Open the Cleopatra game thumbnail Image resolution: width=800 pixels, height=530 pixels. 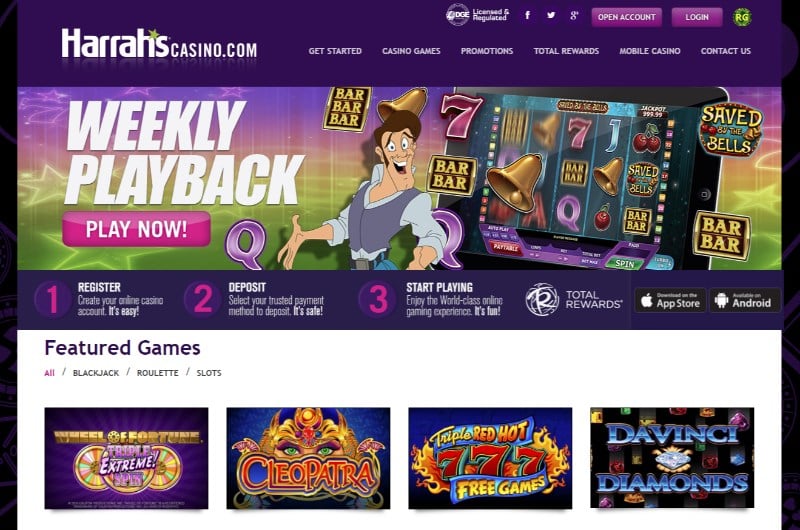tap(308, 458)
